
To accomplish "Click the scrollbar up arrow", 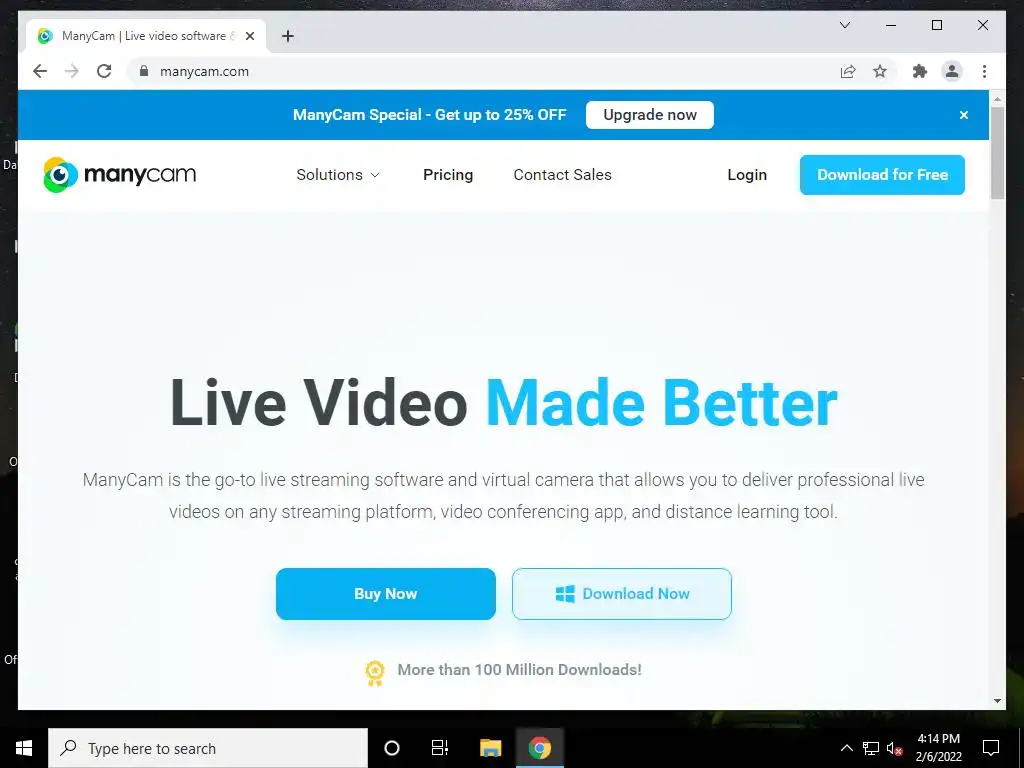I will pos(997,99).
